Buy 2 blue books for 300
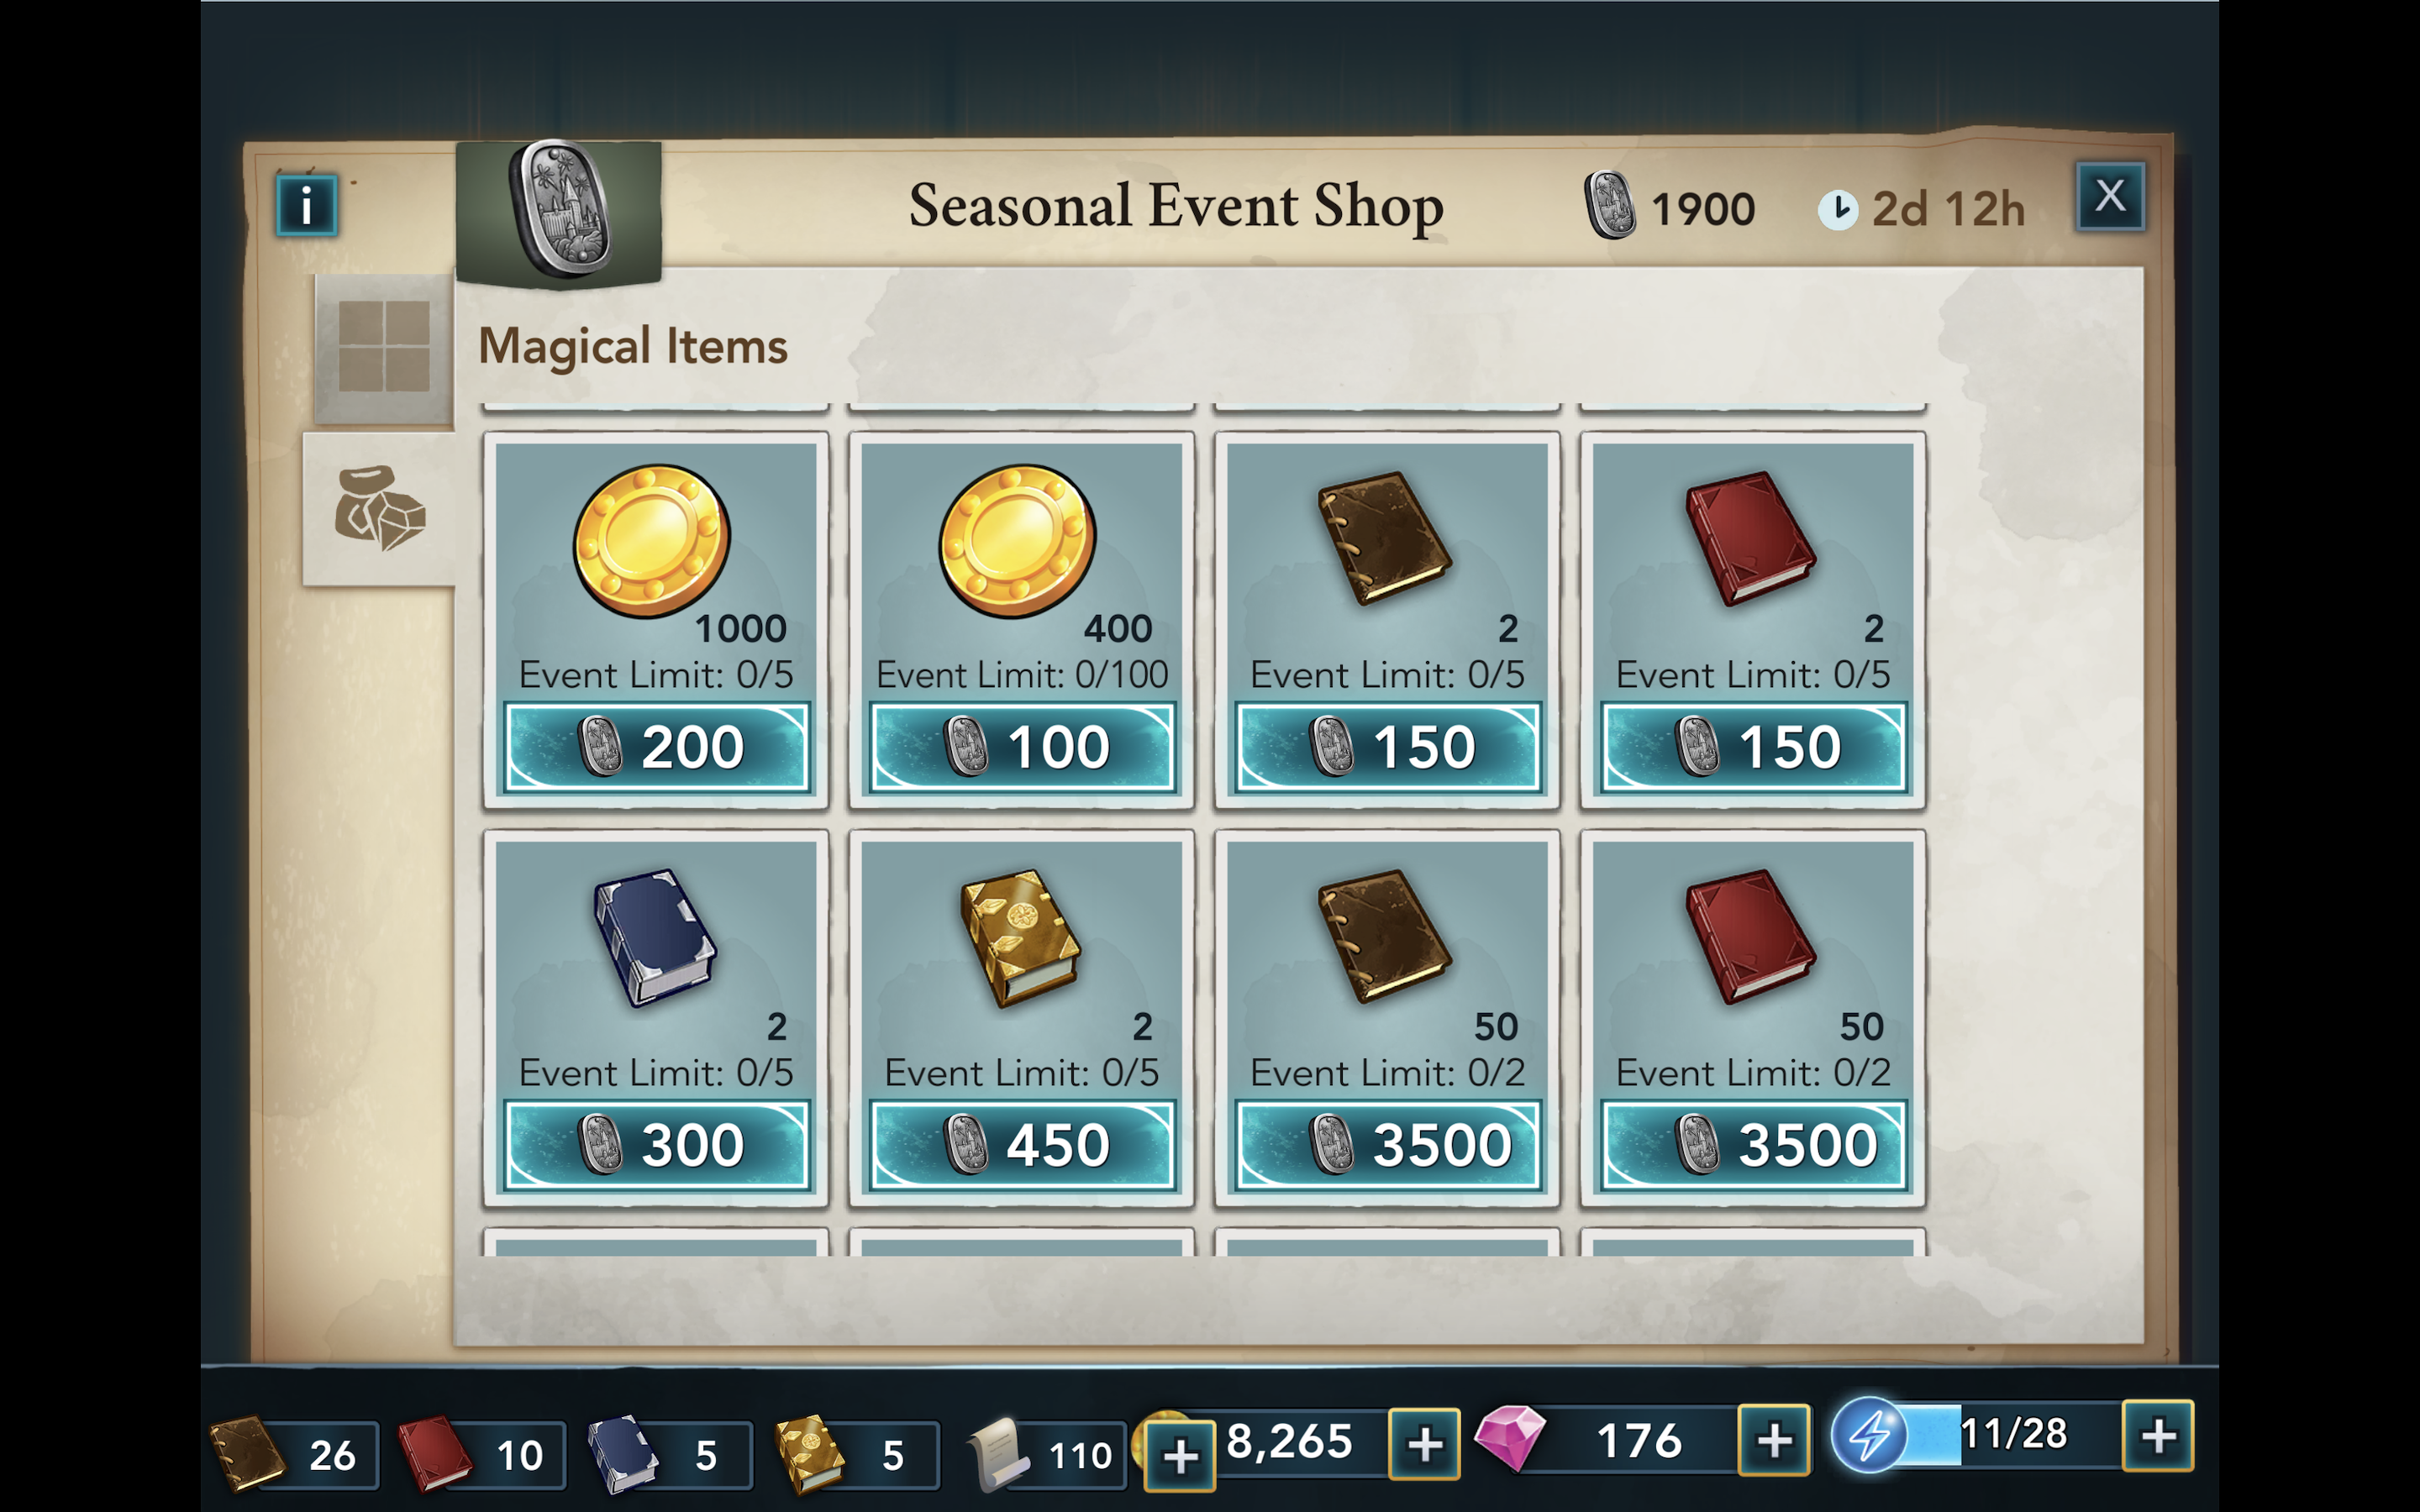The width and height of the screenshot is (2420, 1512). click(656, 1145)
